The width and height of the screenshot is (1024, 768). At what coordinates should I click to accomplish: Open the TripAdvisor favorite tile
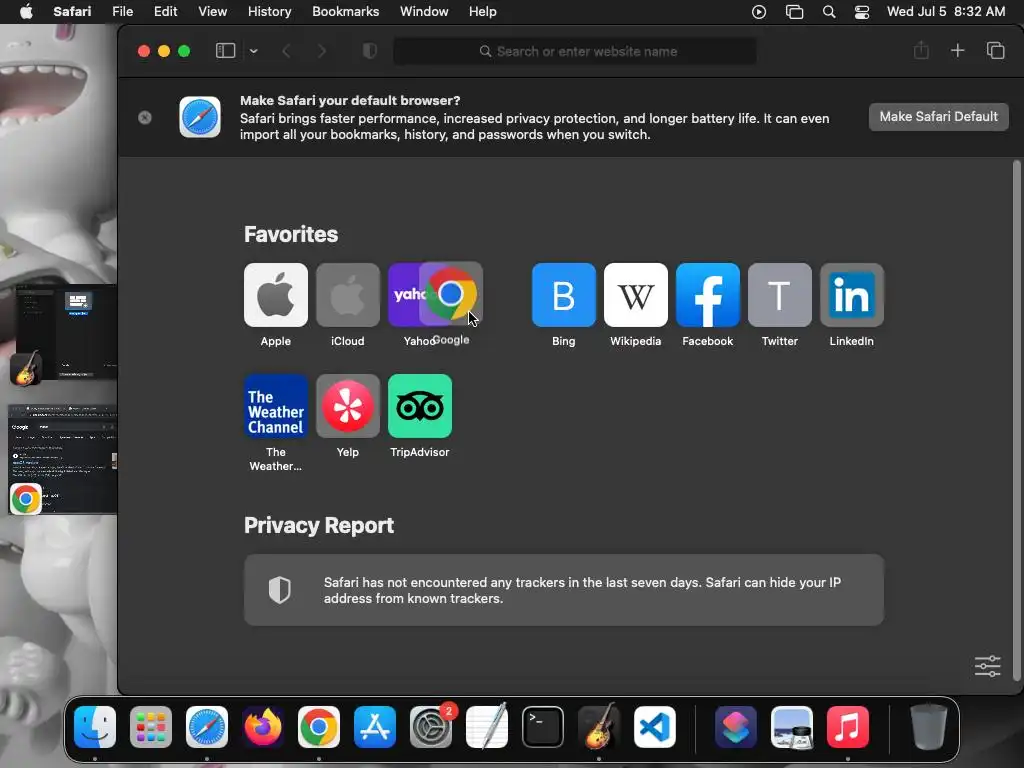(x=419, y=406)
